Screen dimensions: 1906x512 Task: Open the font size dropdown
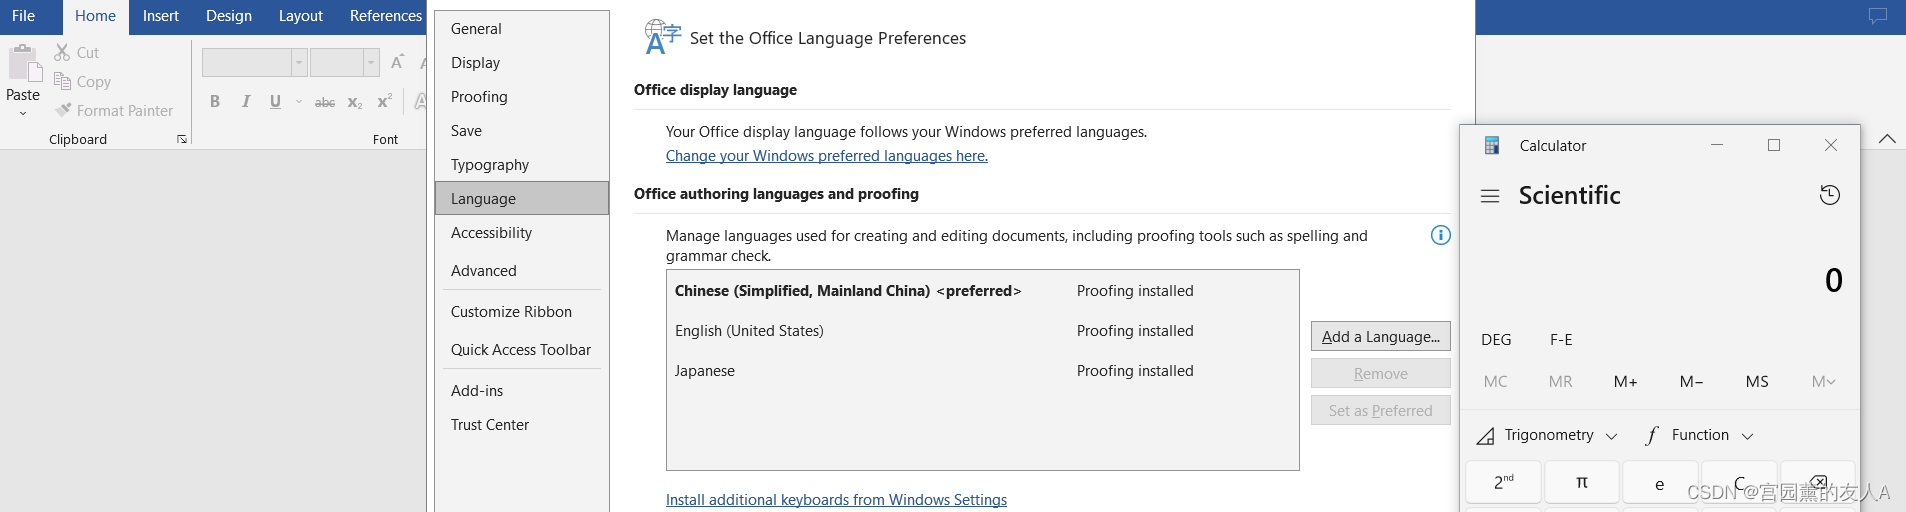[x=371, y=62]
